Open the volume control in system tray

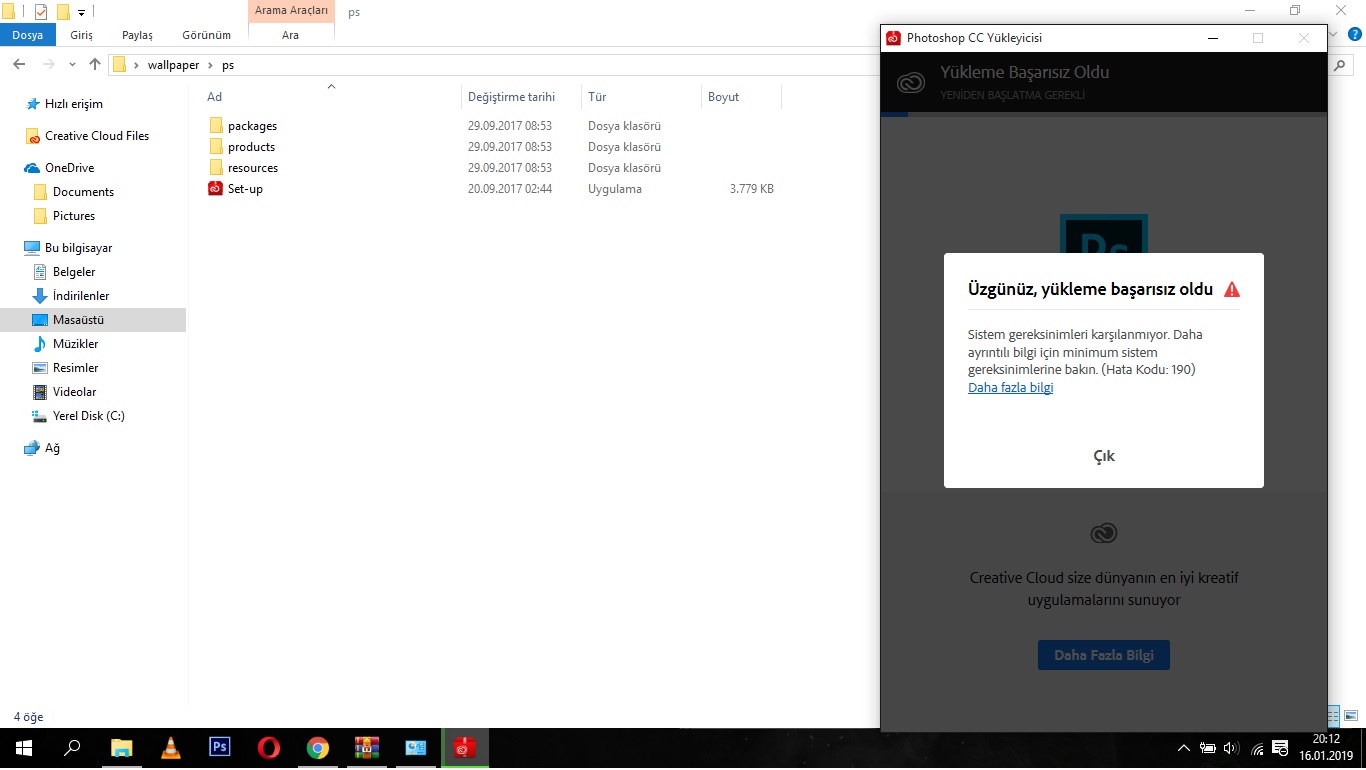[1231, 748]
